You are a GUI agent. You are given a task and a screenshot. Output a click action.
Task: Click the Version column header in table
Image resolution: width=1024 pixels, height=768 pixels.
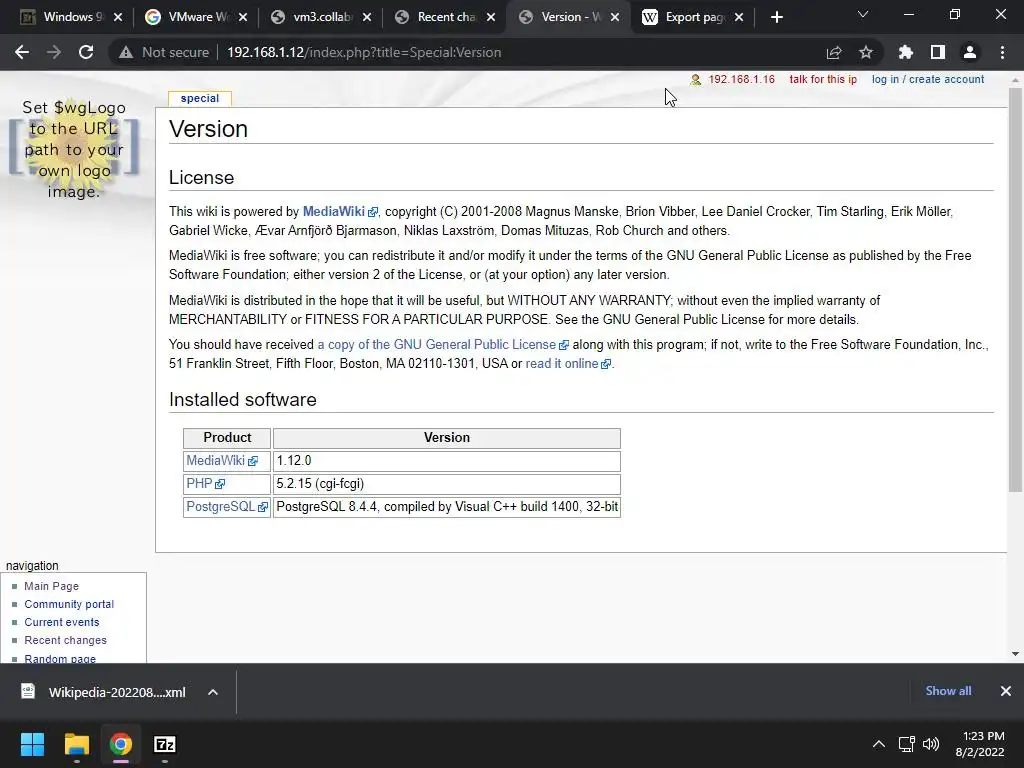pos(447,438)
